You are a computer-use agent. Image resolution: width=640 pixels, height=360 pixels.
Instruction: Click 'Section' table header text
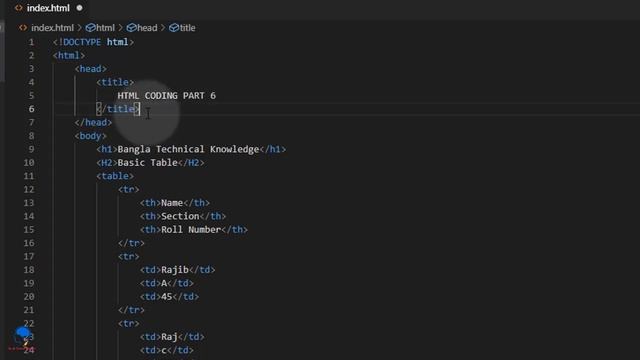(x=180, y=216)
